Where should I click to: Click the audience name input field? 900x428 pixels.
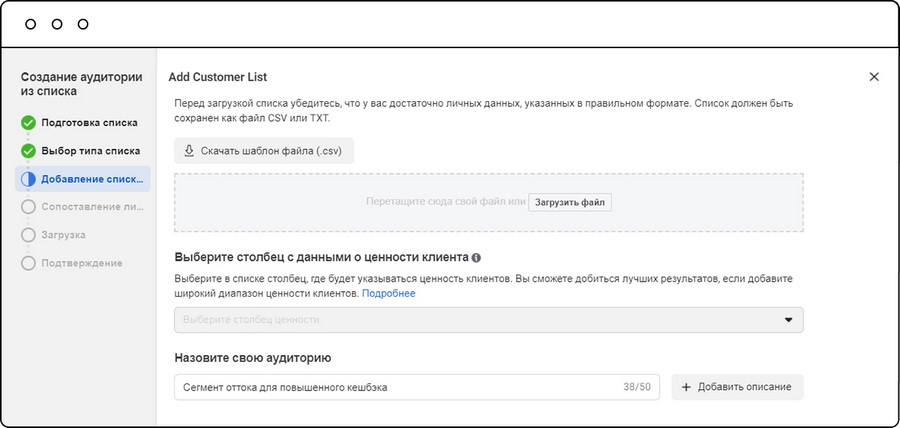pyautogui.click(x=417, y=387)
